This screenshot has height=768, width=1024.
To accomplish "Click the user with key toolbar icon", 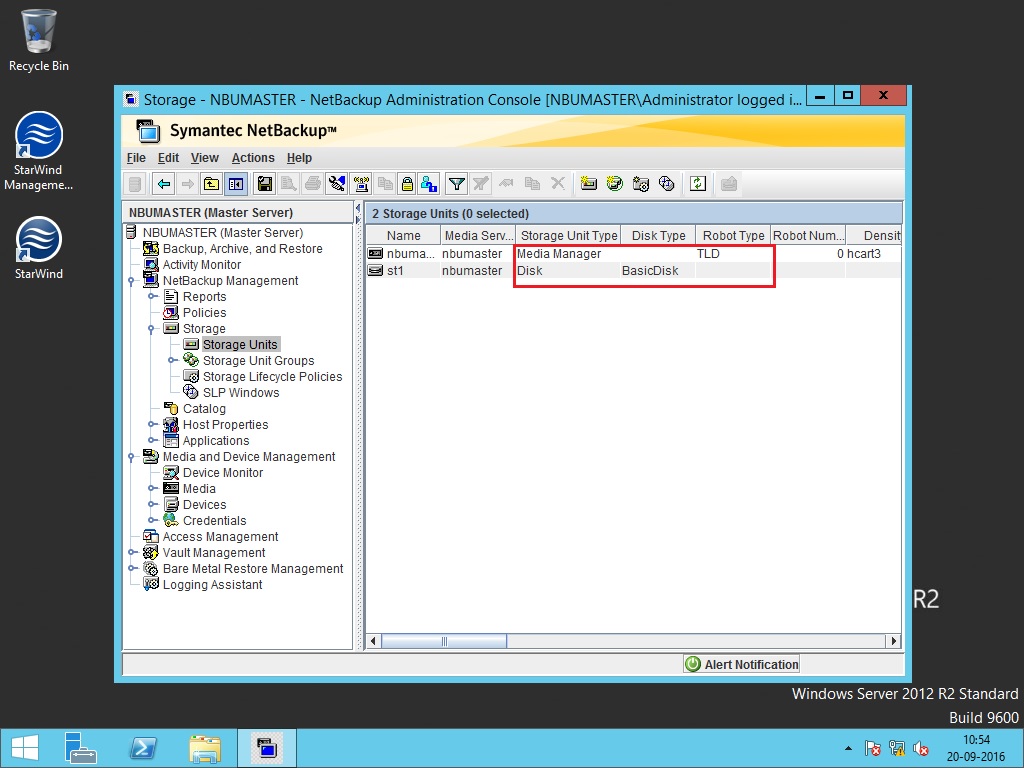I will [429, 184].
